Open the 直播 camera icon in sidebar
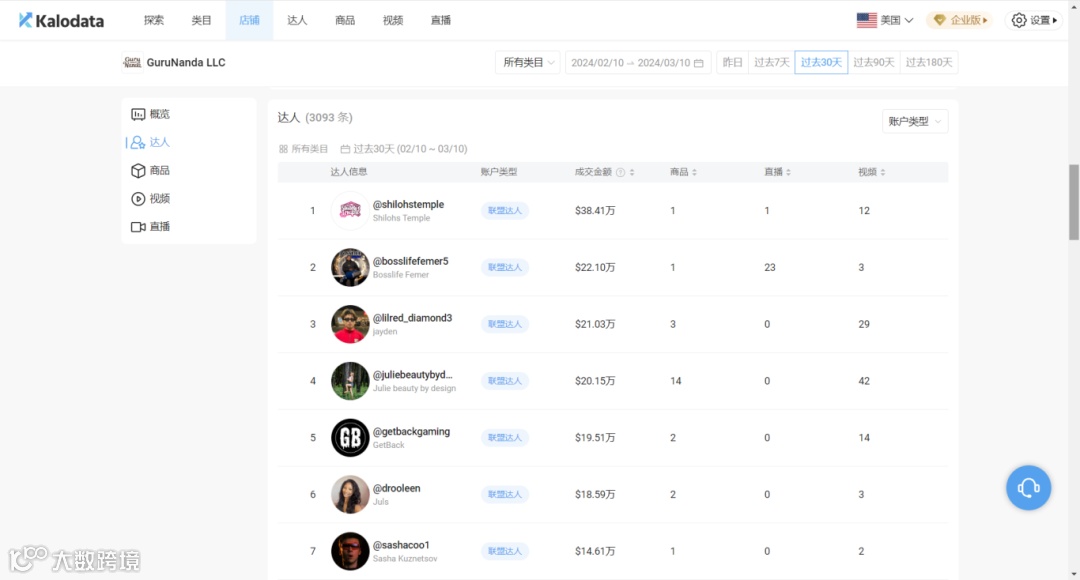Image resolution: width=1080 pixels, height=580 pixels. 138,227
